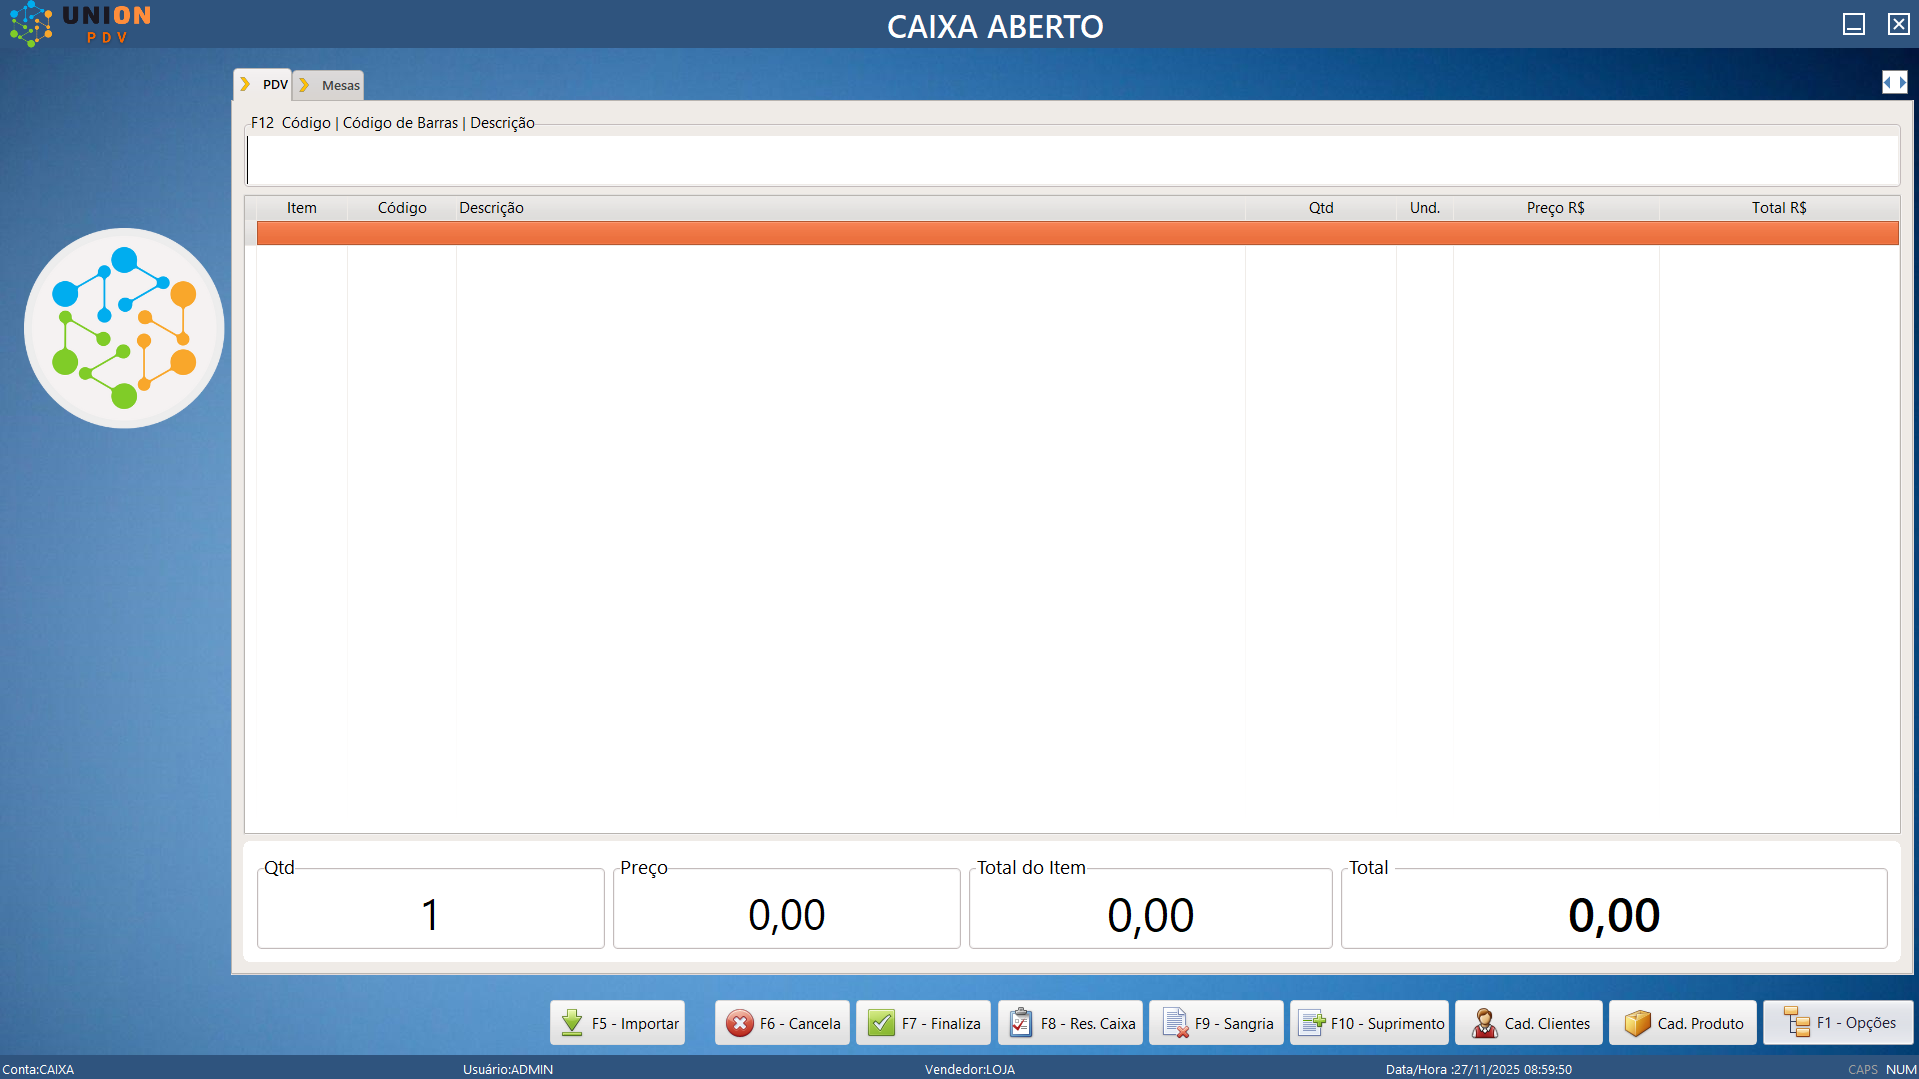The image size is (1919, 1079).
Task: Select the PDV tab
Action: pyautogui.click(x=274, y=84)
